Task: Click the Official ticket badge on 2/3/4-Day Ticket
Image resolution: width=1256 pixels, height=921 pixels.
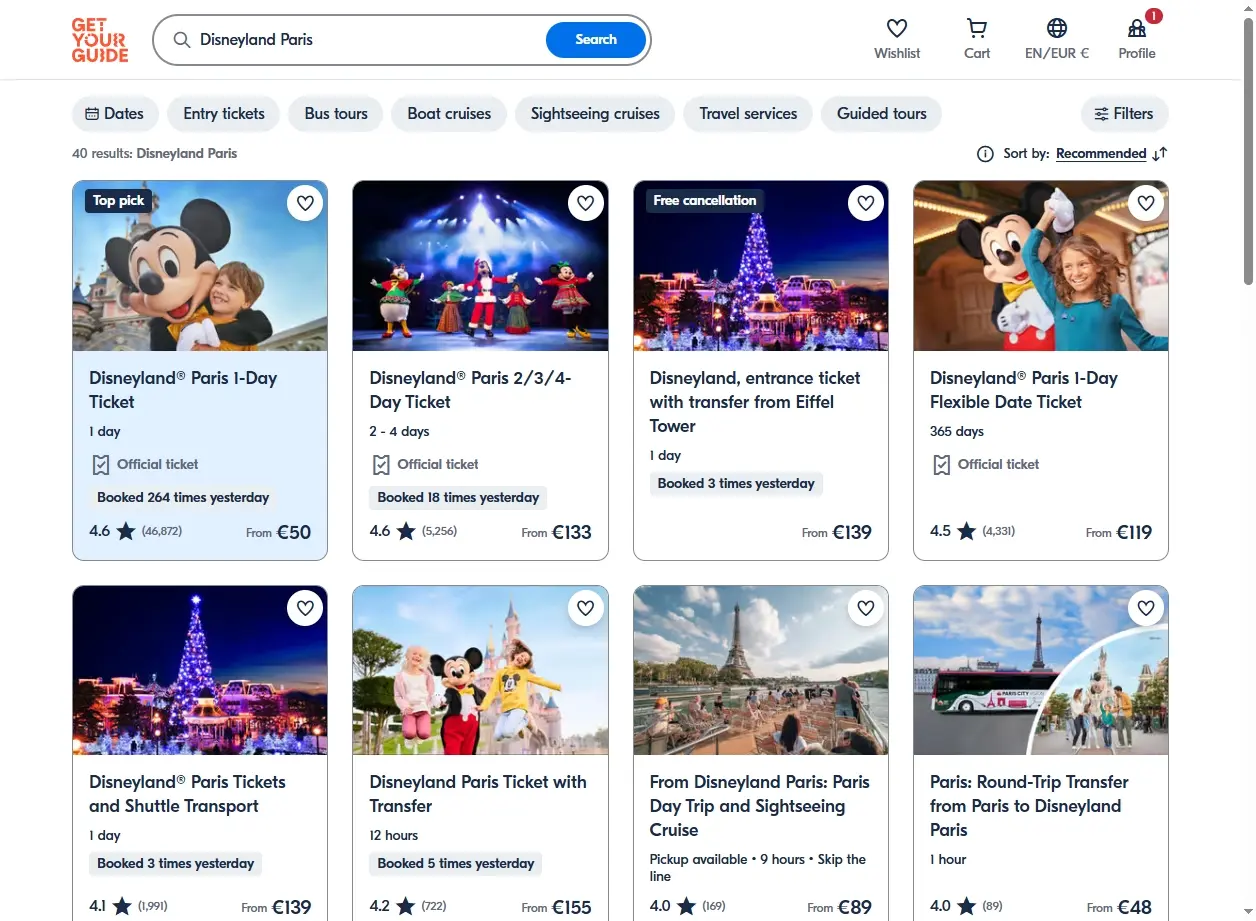Action: click(x=425, y=464)
